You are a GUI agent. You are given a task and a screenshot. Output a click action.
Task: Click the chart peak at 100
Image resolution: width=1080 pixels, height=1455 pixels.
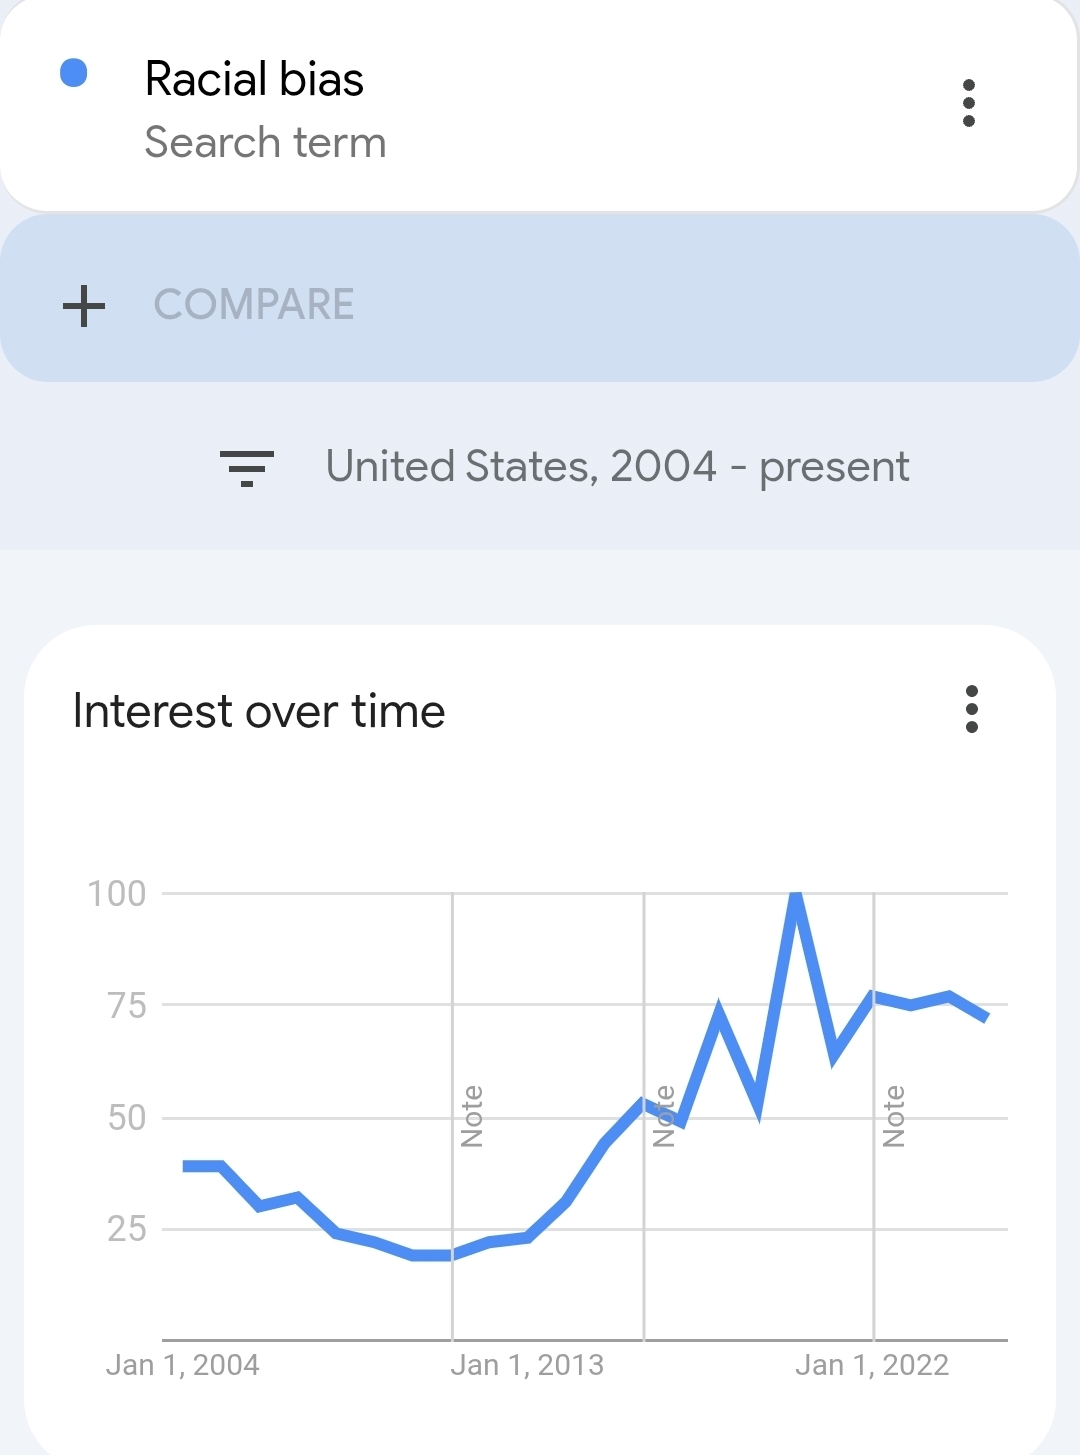[796, 895]
